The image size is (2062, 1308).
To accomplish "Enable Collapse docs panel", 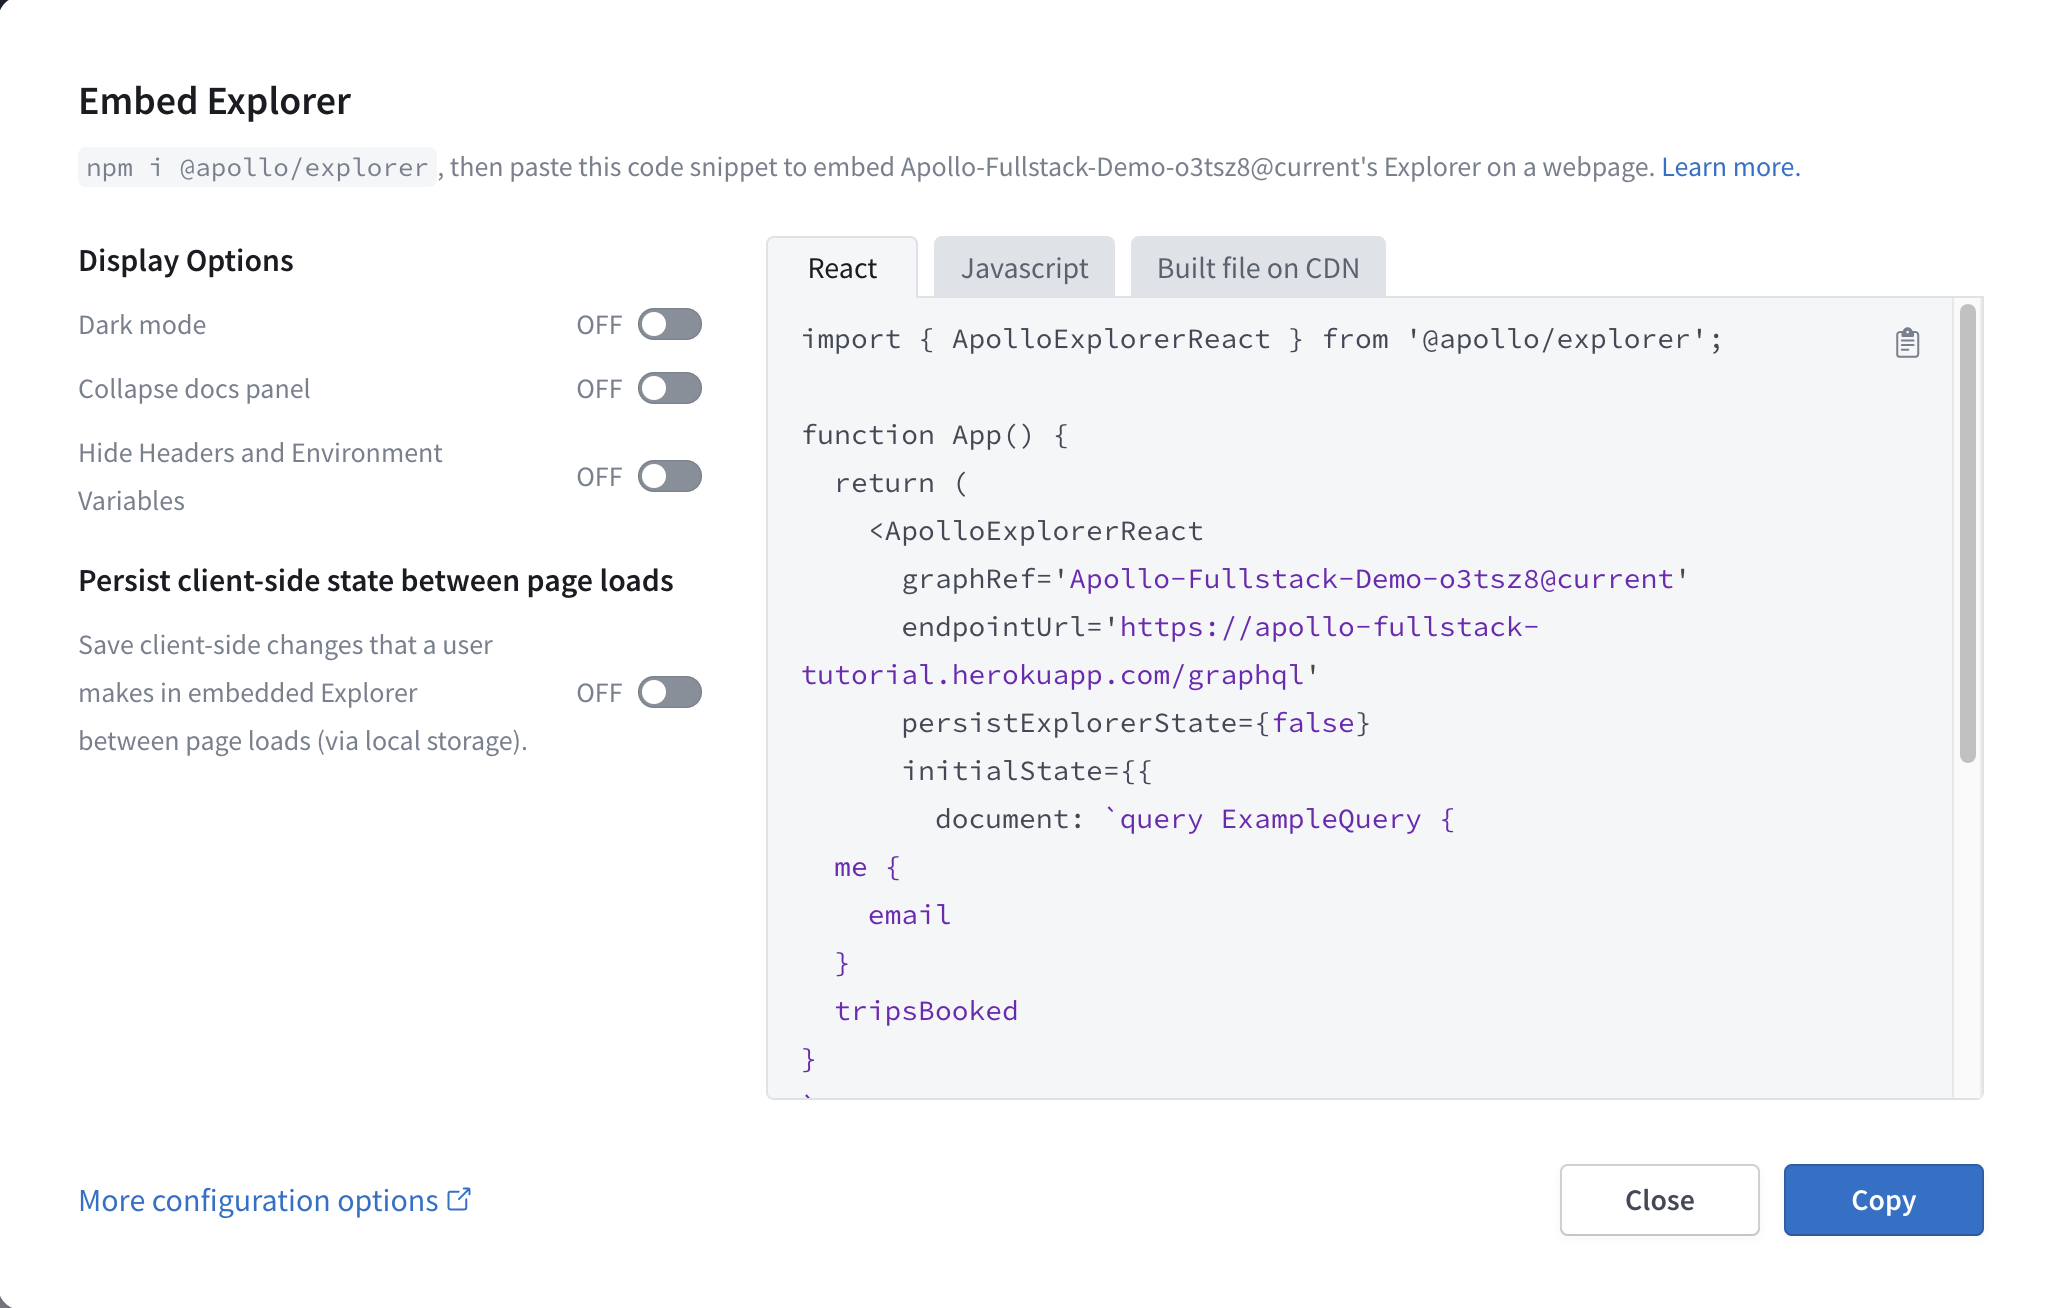I will point(669,388).
